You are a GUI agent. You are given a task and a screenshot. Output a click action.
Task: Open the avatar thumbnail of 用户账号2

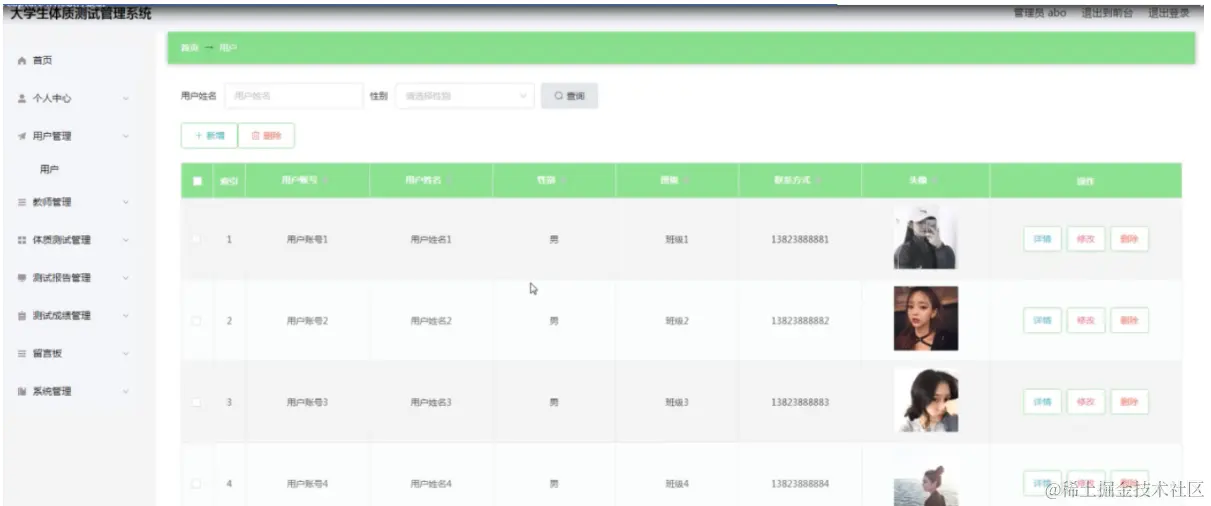coord(925,319)
